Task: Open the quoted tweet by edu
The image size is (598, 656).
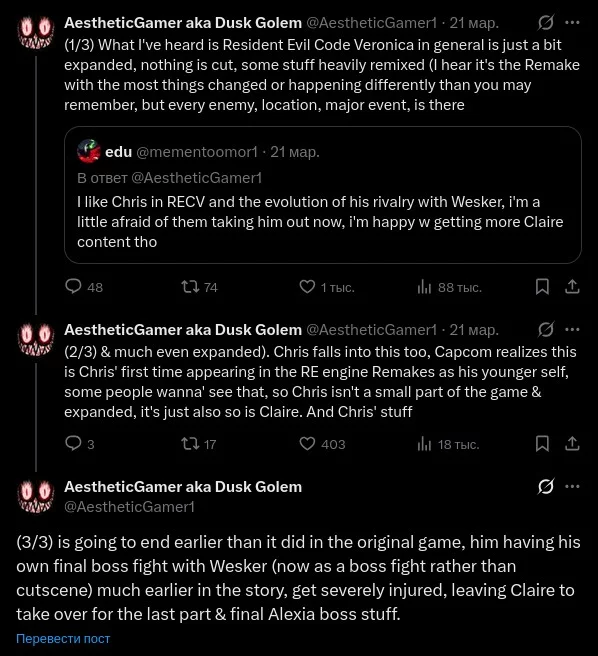Action: click(x=323, y=195)
